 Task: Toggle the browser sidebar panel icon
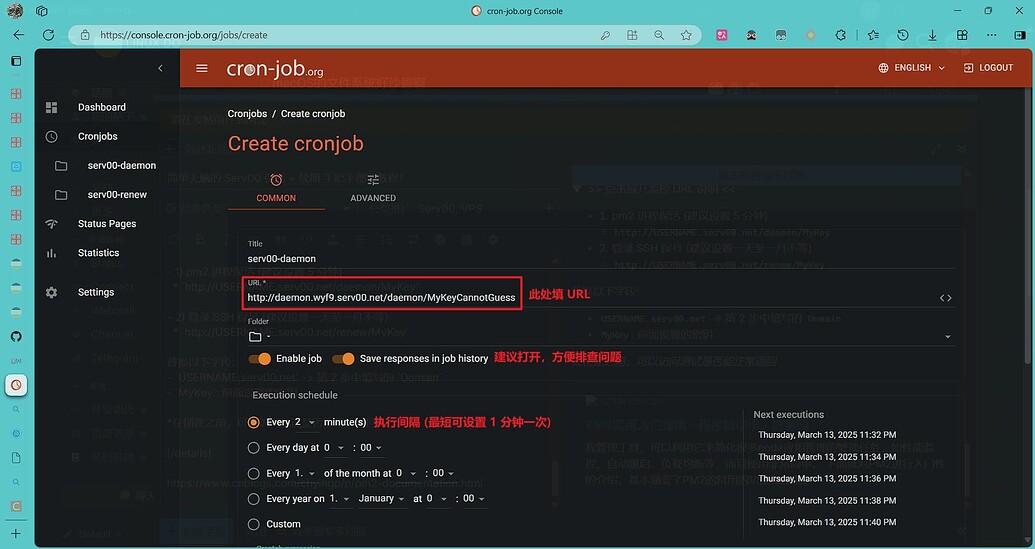pos(1020,35)
